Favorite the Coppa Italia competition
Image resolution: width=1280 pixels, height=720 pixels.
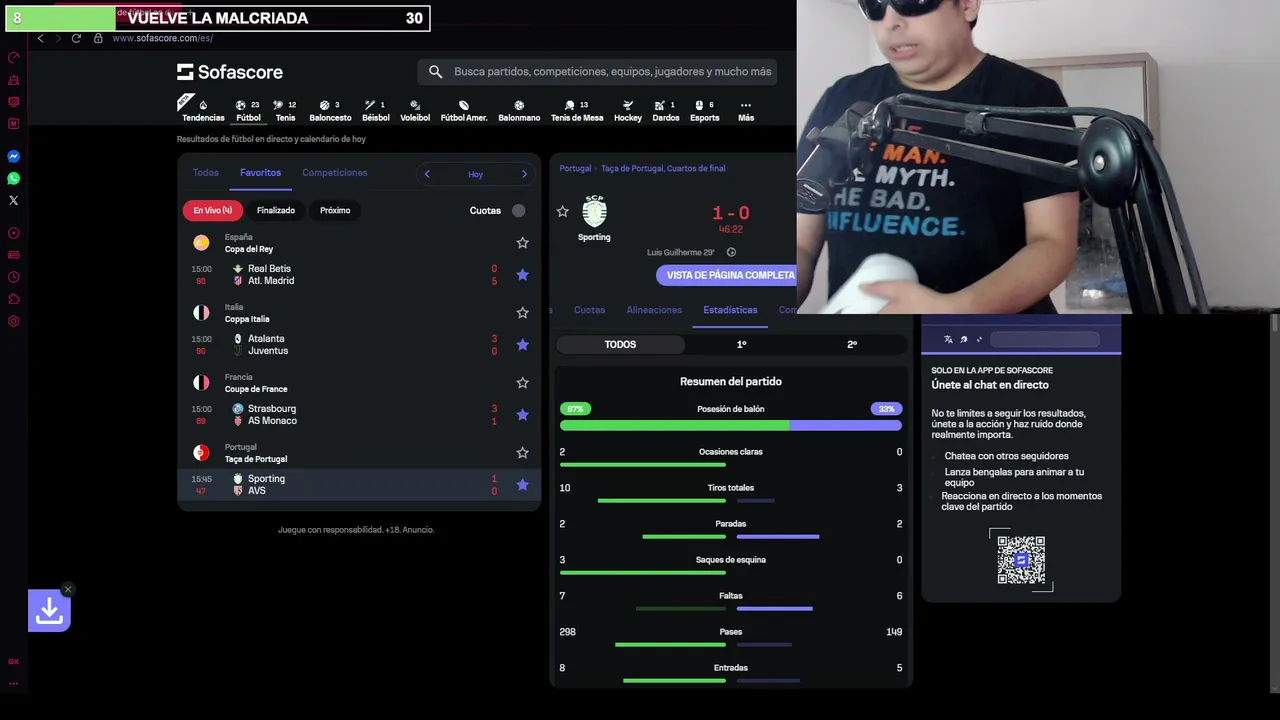coord(522,313)
